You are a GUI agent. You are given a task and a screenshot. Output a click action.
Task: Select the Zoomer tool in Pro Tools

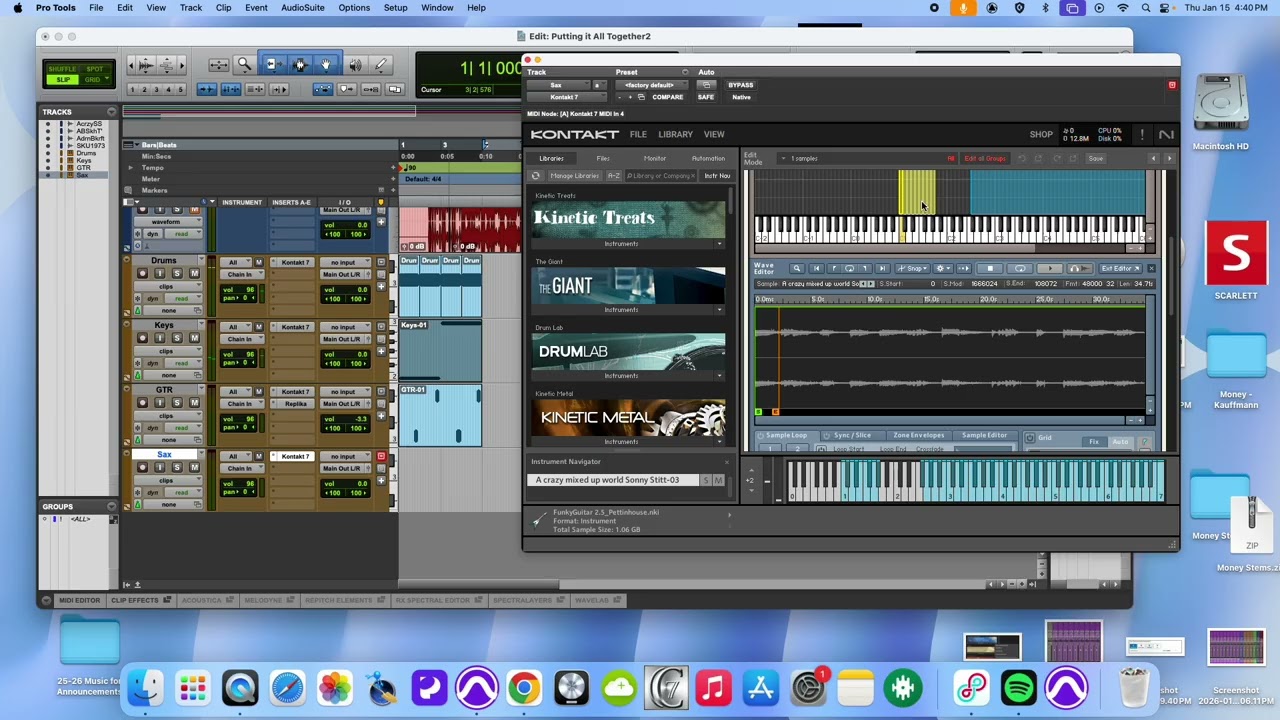pos(244,65)
